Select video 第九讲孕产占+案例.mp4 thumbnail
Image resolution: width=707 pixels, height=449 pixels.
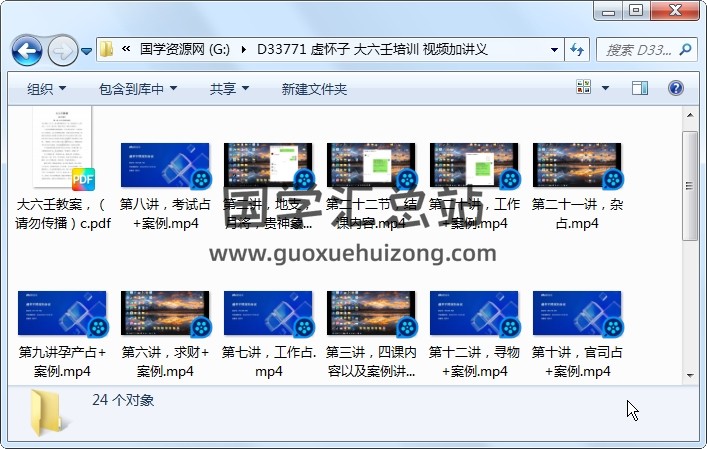tap(62, 313)
